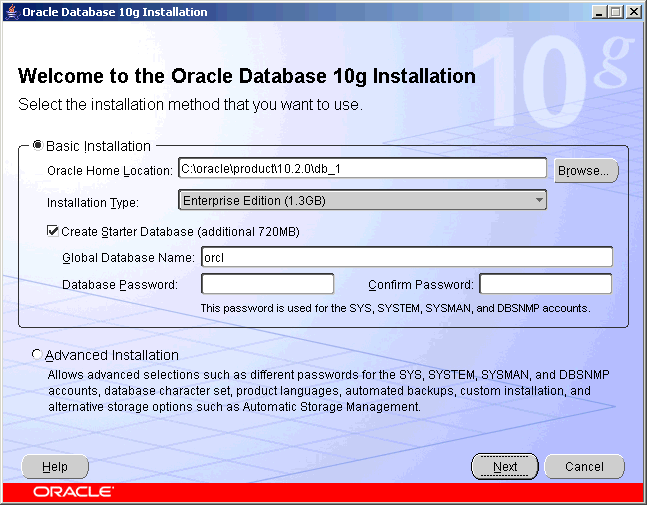Click the Oracle logo in the red footer
Viewport: 647px width, 505px height.
[73, 493]
